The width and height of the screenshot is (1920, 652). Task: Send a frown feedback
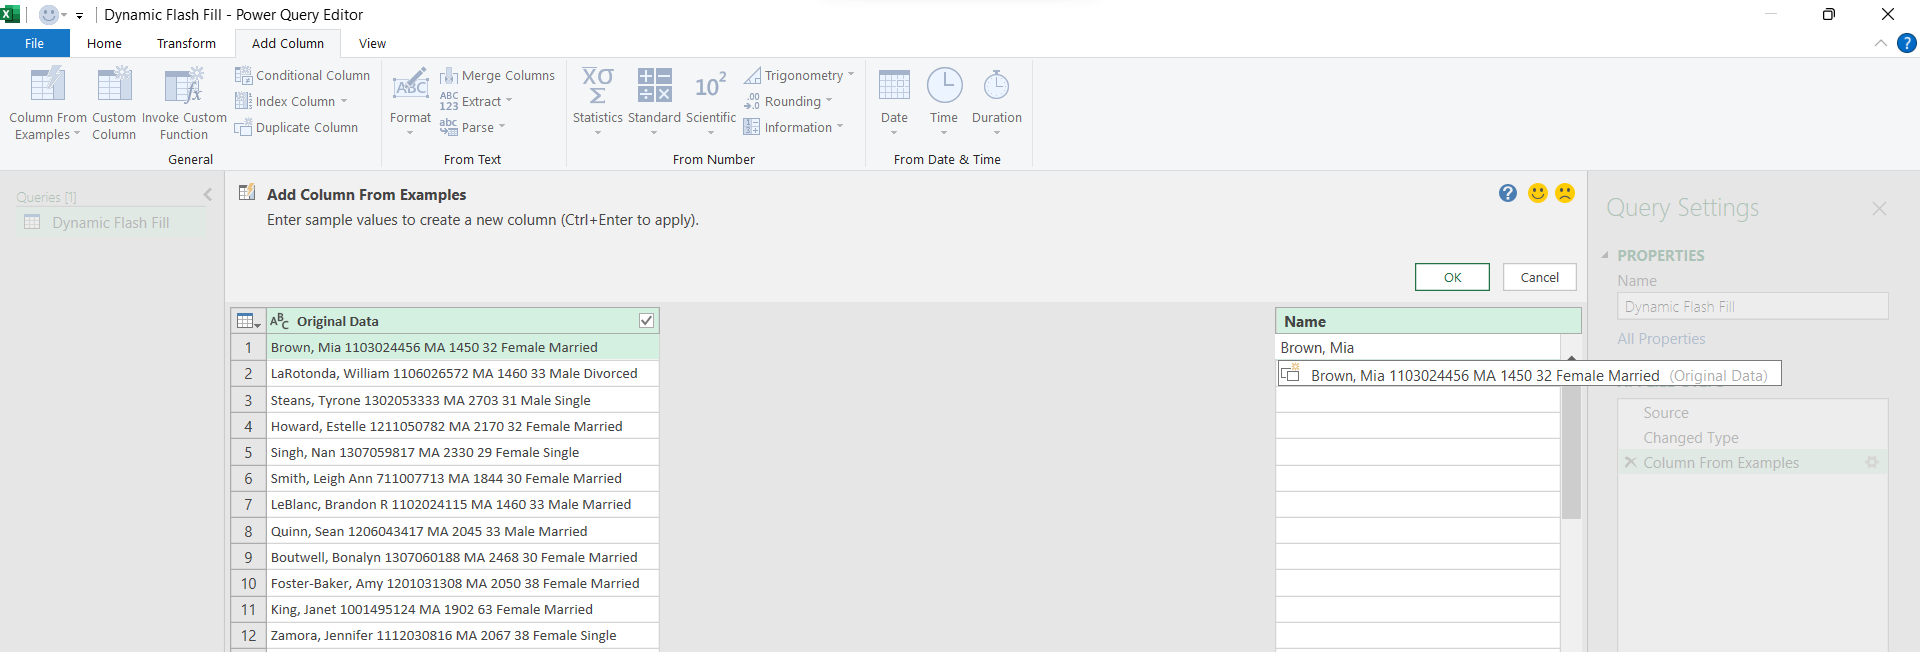pyautogui.click(x=1565, y=193)
